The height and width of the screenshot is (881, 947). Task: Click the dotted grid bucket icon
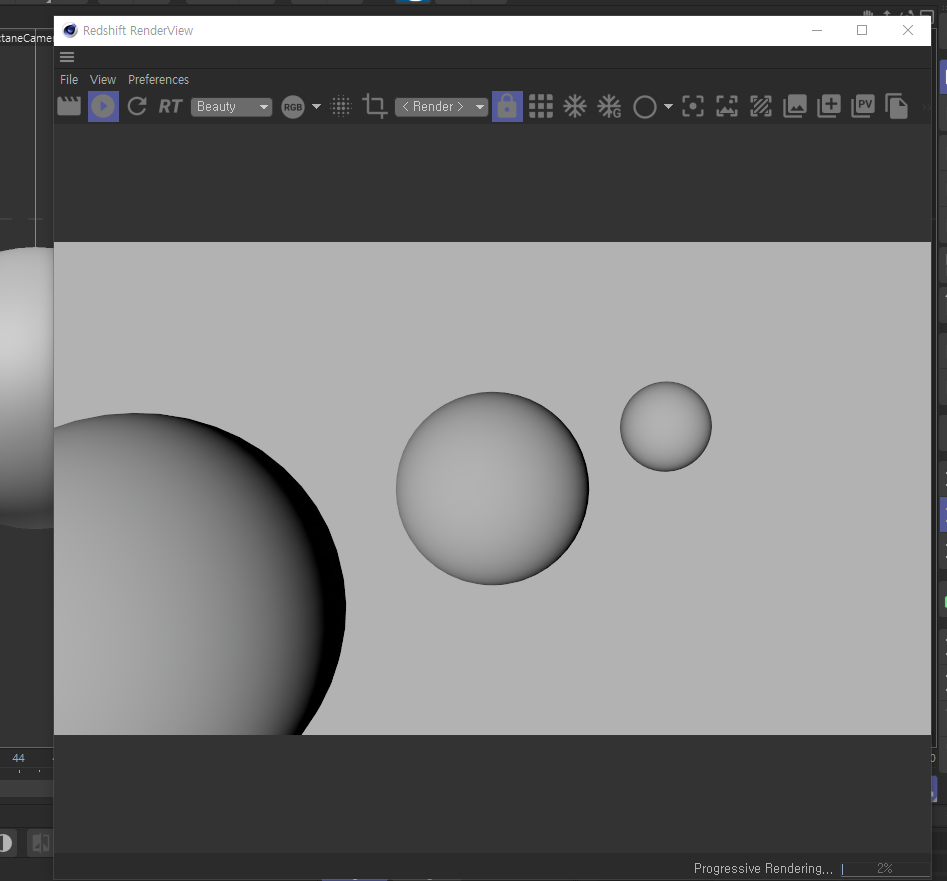tap(341, 107)
